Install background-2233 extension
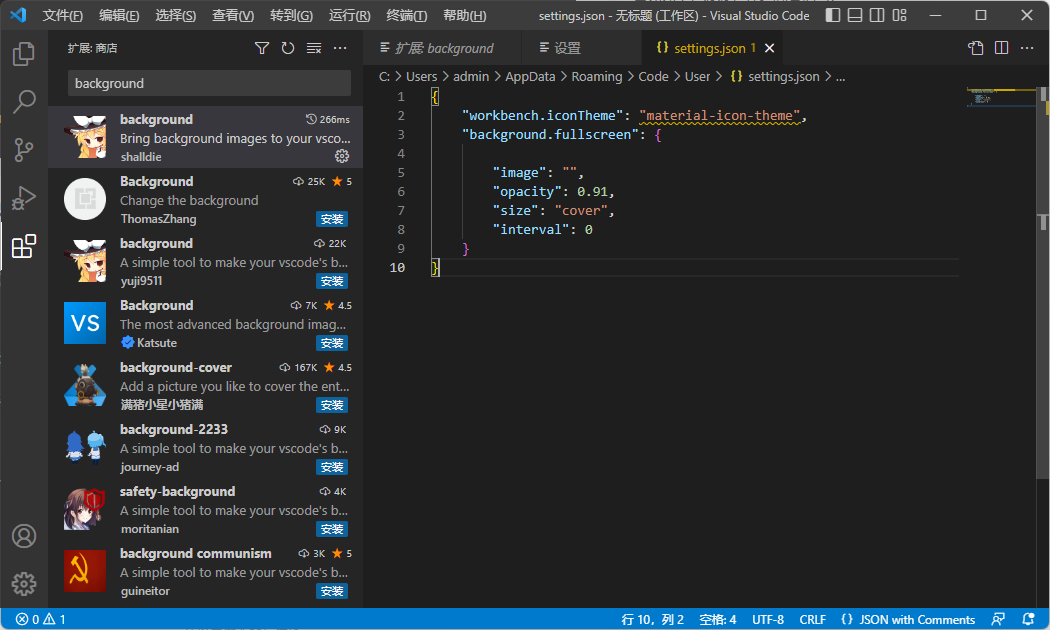Screen dimensions: 1050x630 (331, 467)
